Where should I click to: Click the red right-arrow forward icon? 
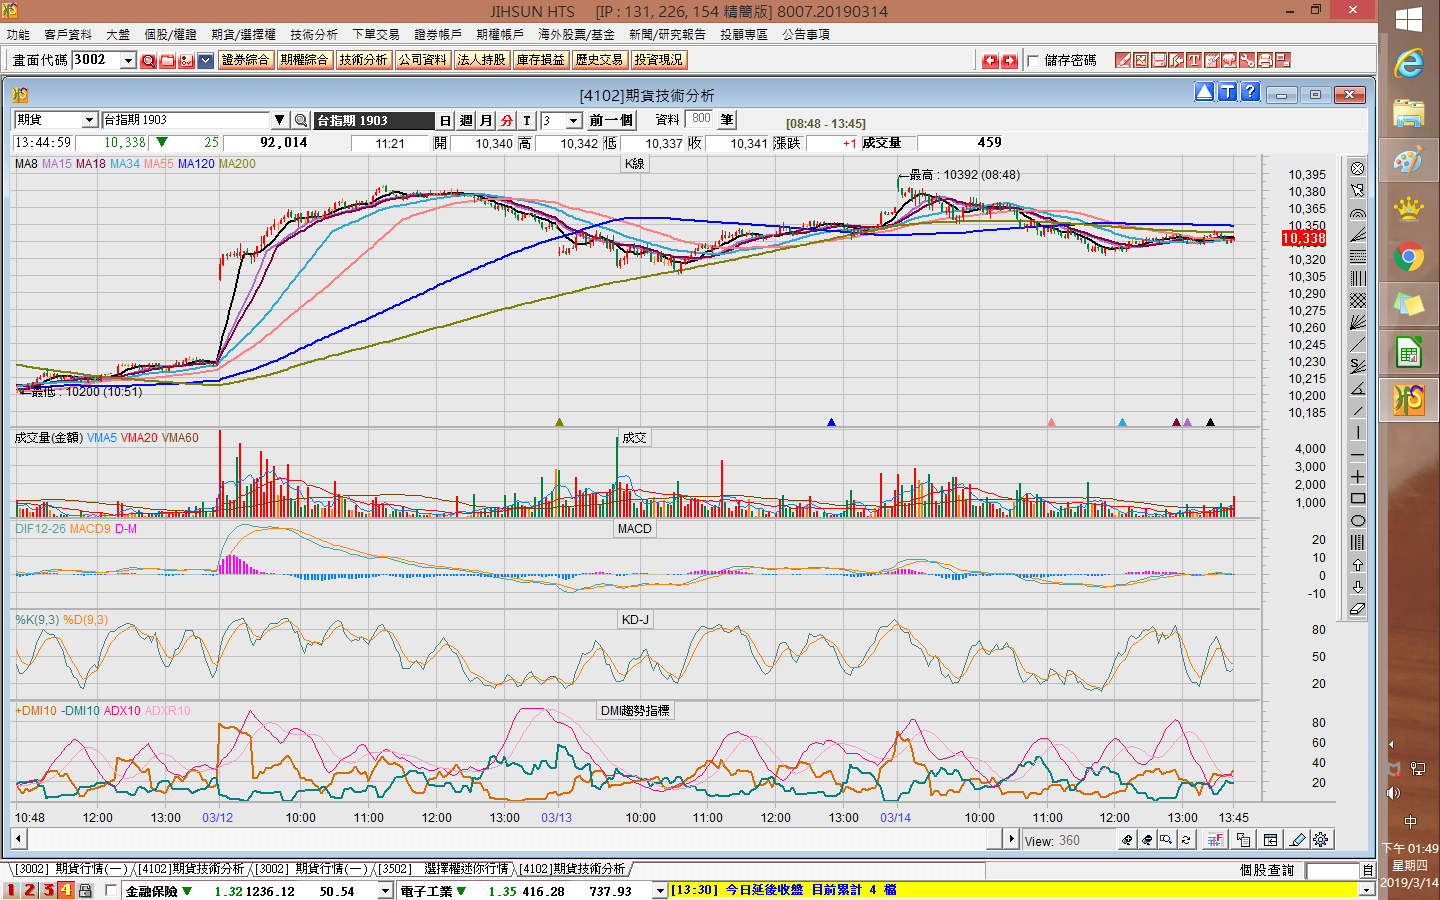pos(1009,60)
